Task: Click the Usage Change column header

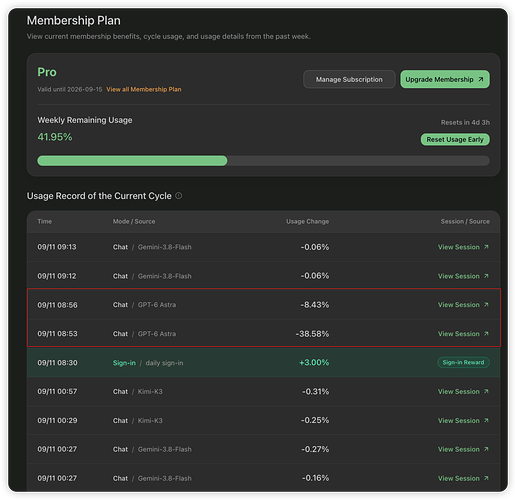Action: click(x=307, y=221)
